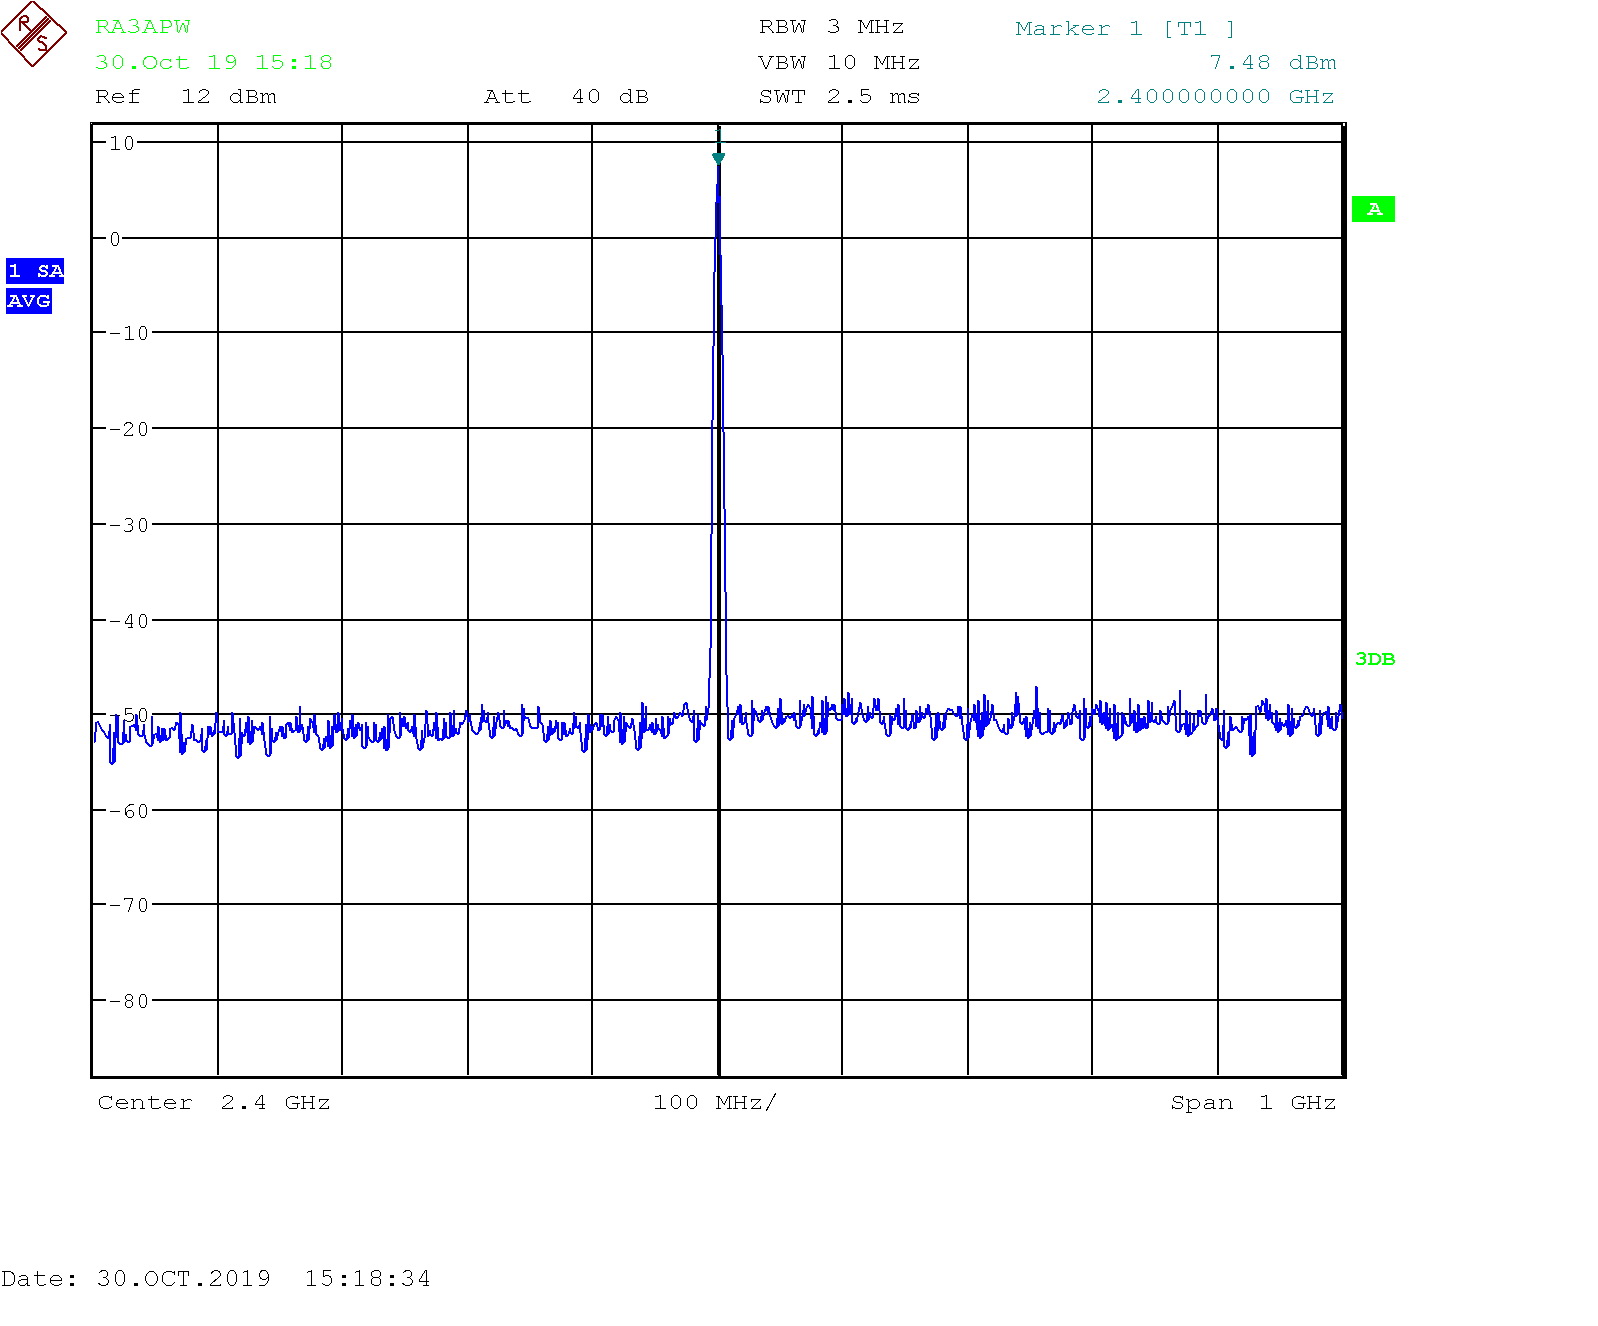
Task: Click the 'Att 40 dB' attenuation value
Action: coord(567,97)
